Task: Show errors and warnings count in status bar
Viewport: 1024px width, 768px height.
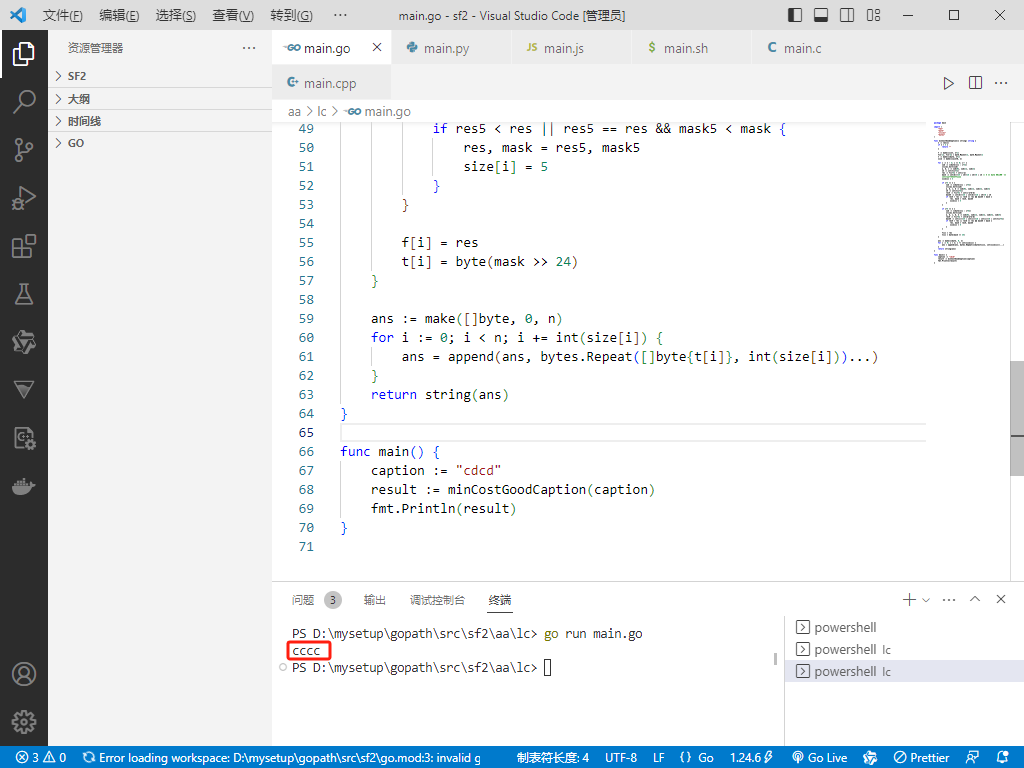Action: pyautogui.click(x=41, y=758)
